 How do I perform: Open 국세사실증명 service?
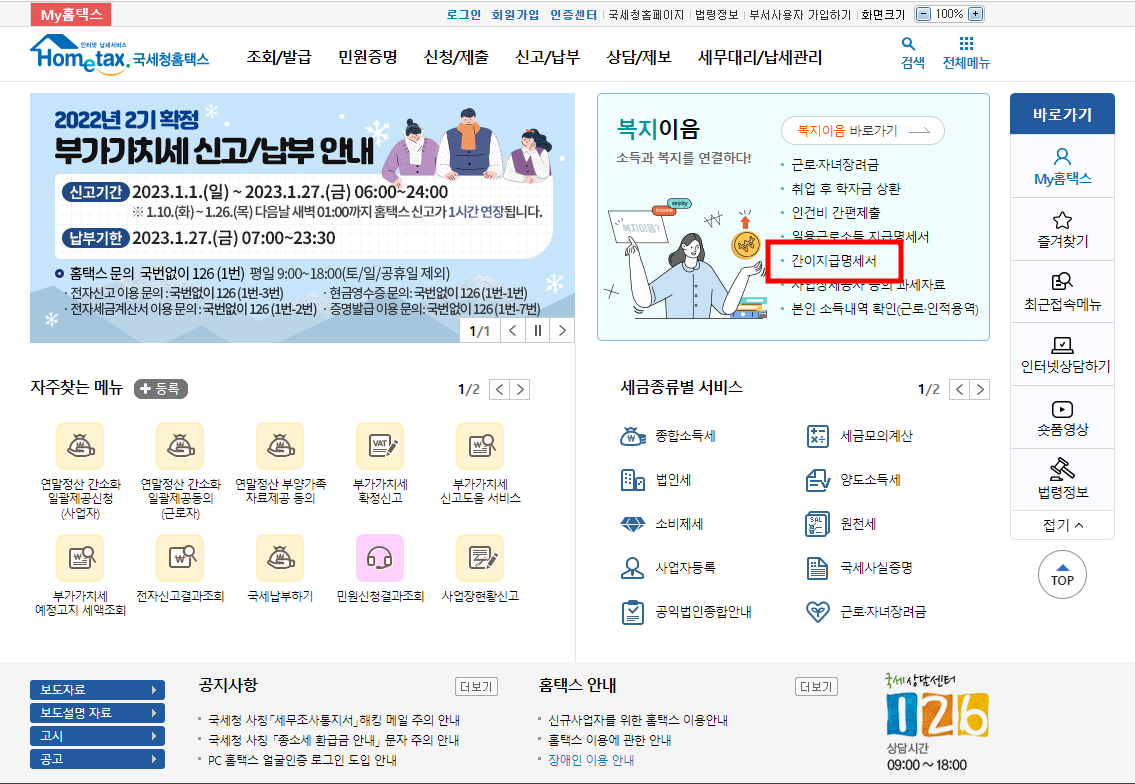[x=859, y=568]
